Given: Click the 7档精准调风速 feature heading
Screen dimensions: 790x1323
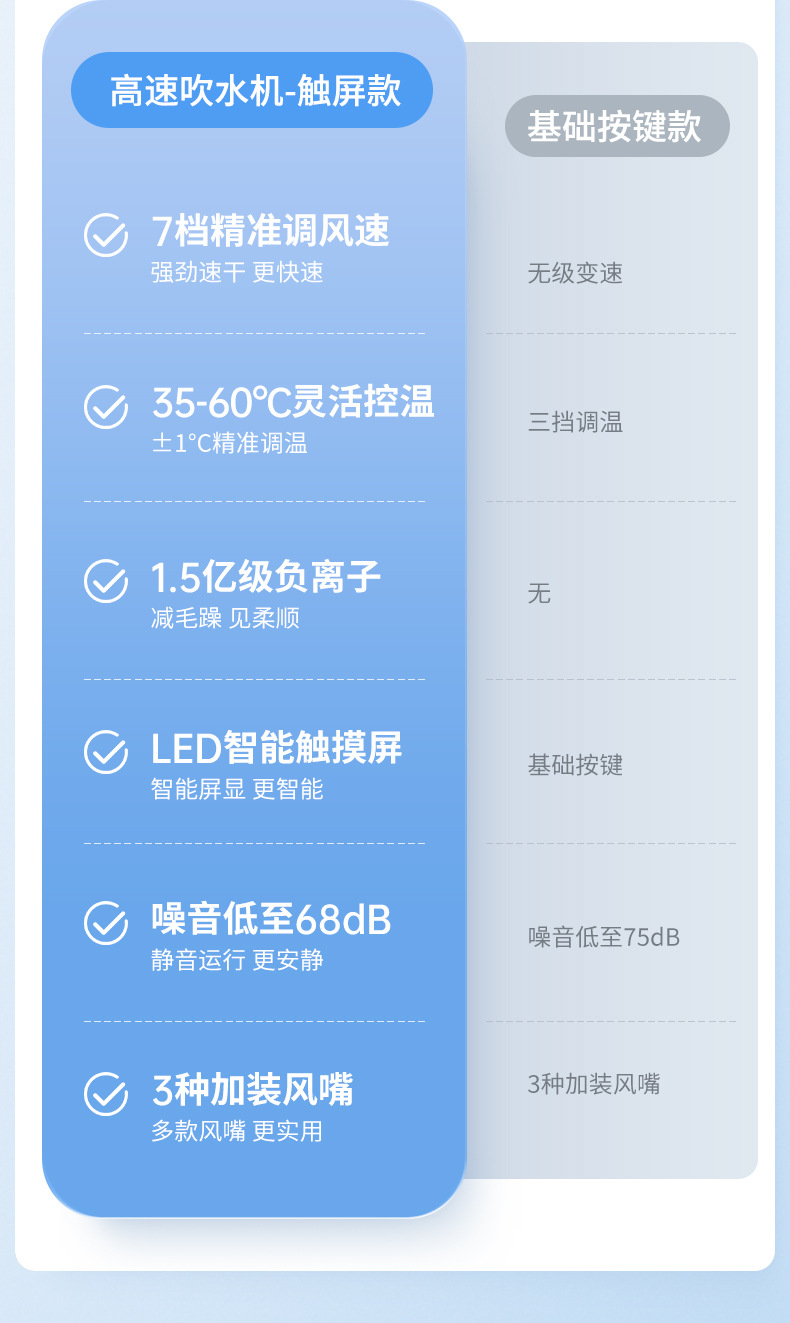Looking at the screenshot, I should pos(270,232).
